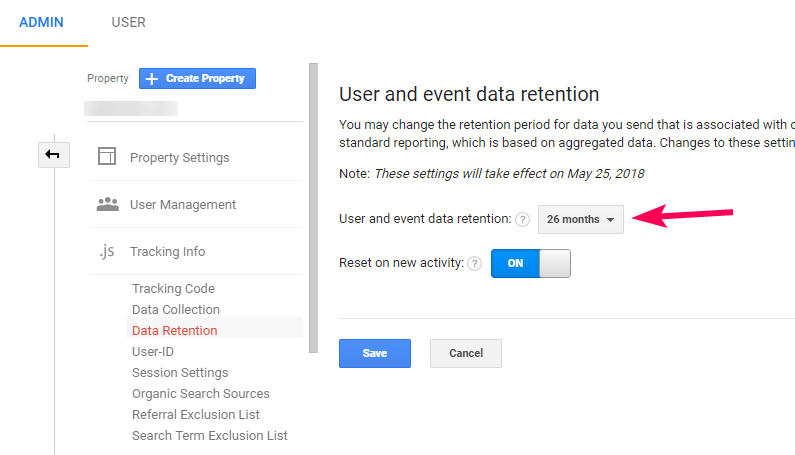Viewport: 795px width, 455px height.
Task: Click the Create Property button
Action: pyautogui.click(x=197, y=78)
